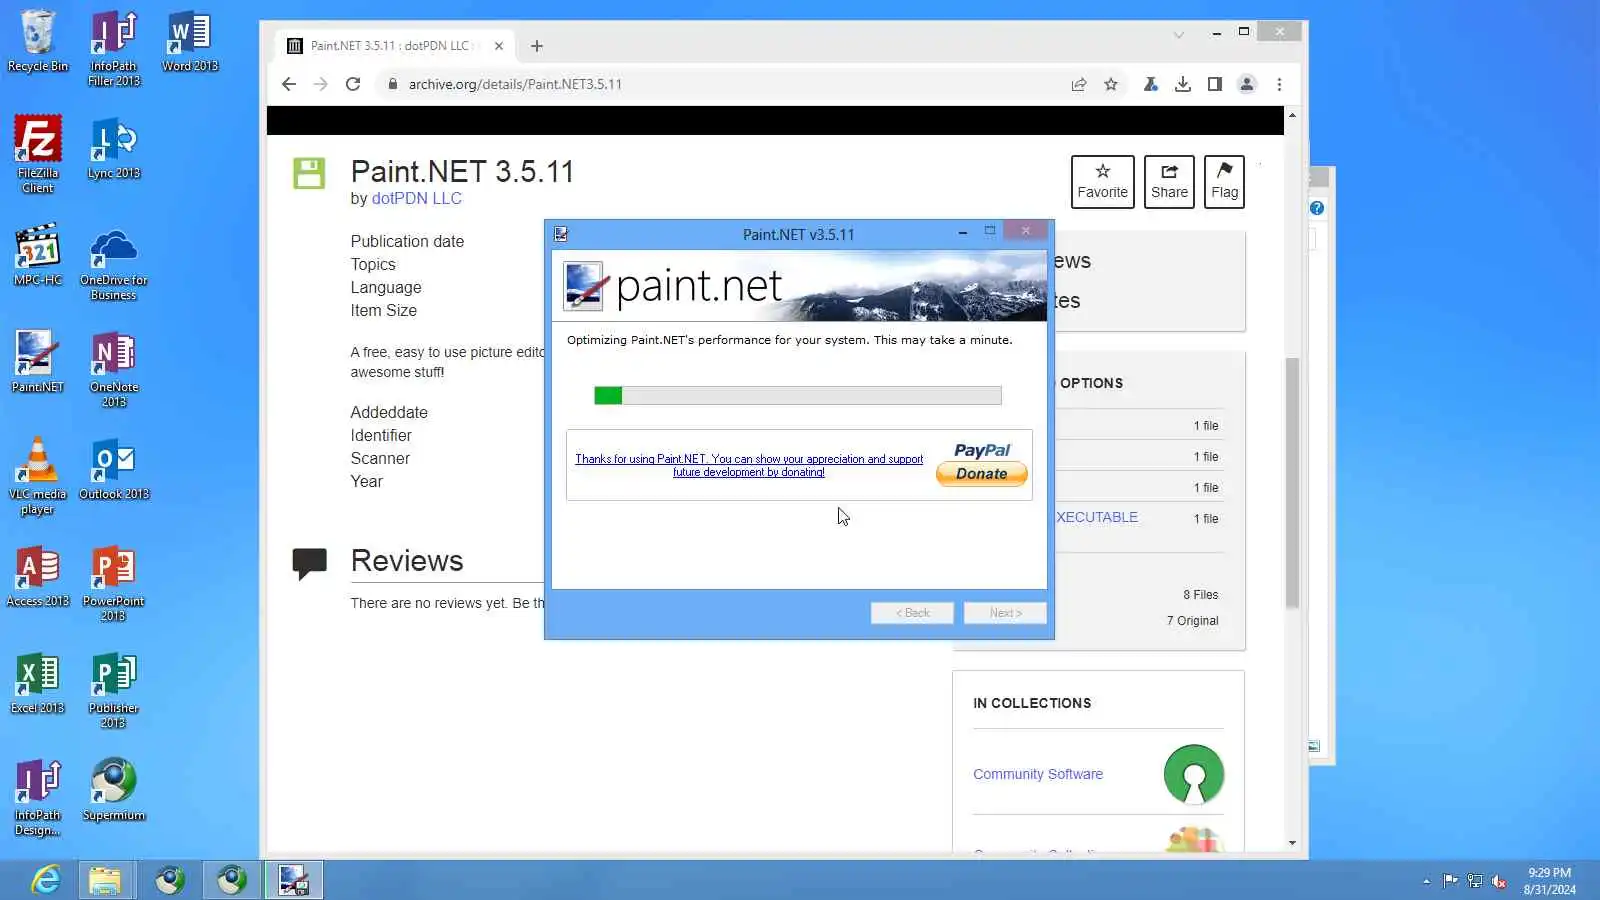Open File Explorer from the taskbar
1600x900 pixels.
click(x=105, y=880)
